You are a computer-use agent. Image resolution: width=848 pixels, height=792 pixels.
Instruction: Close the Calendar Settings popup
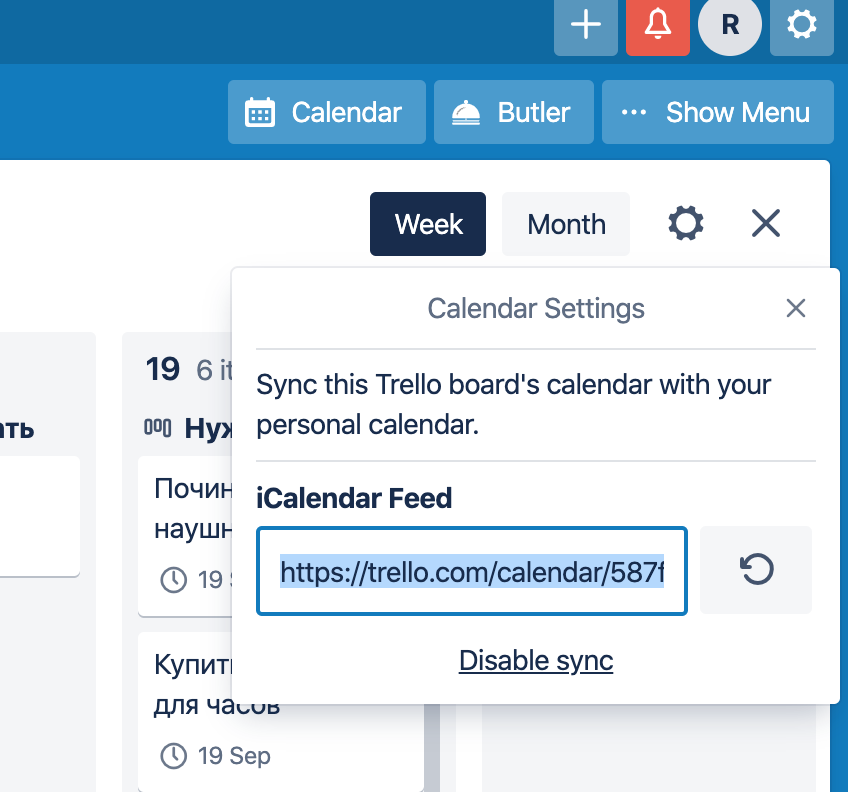point(796,308)
